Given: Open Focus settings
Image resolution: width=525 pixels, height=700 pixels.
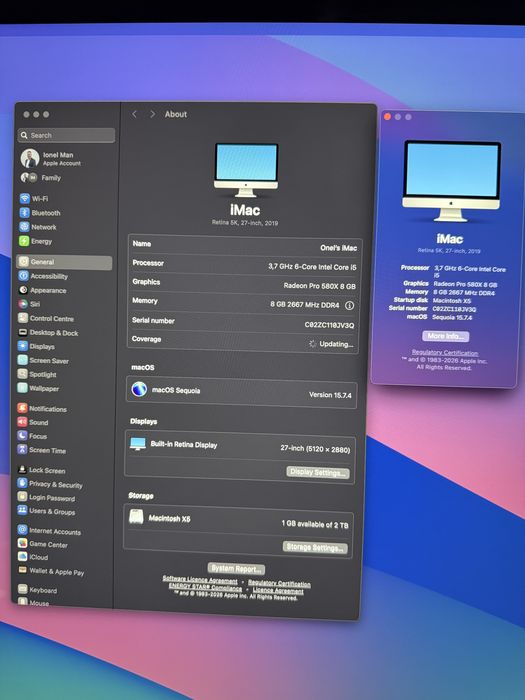Looking at the screenshot, I should pyautogui.click(x=33, y=436).
